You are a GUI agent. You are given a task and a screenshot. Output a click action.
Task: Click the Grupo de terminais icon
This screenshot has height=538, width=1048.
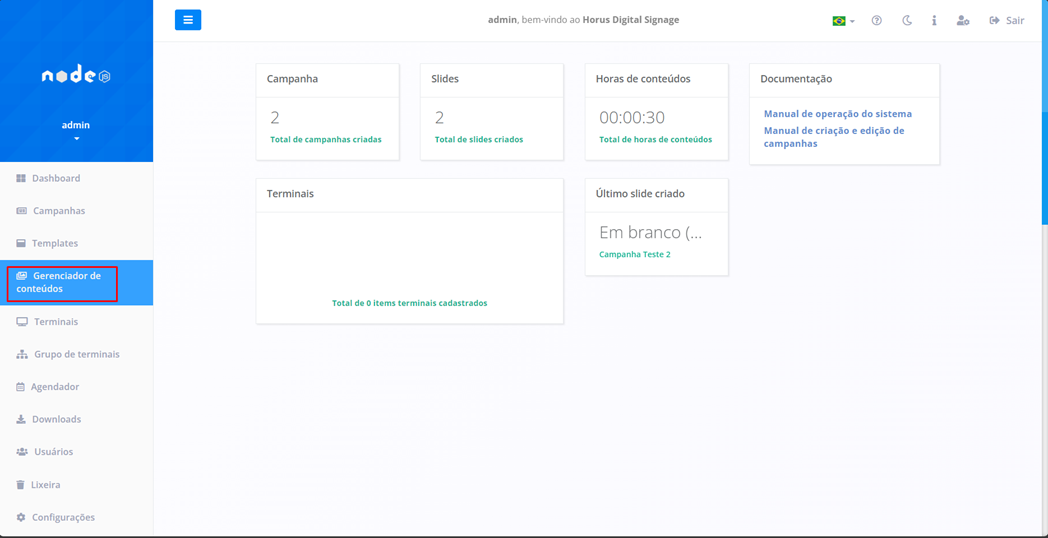coord(22,354)
